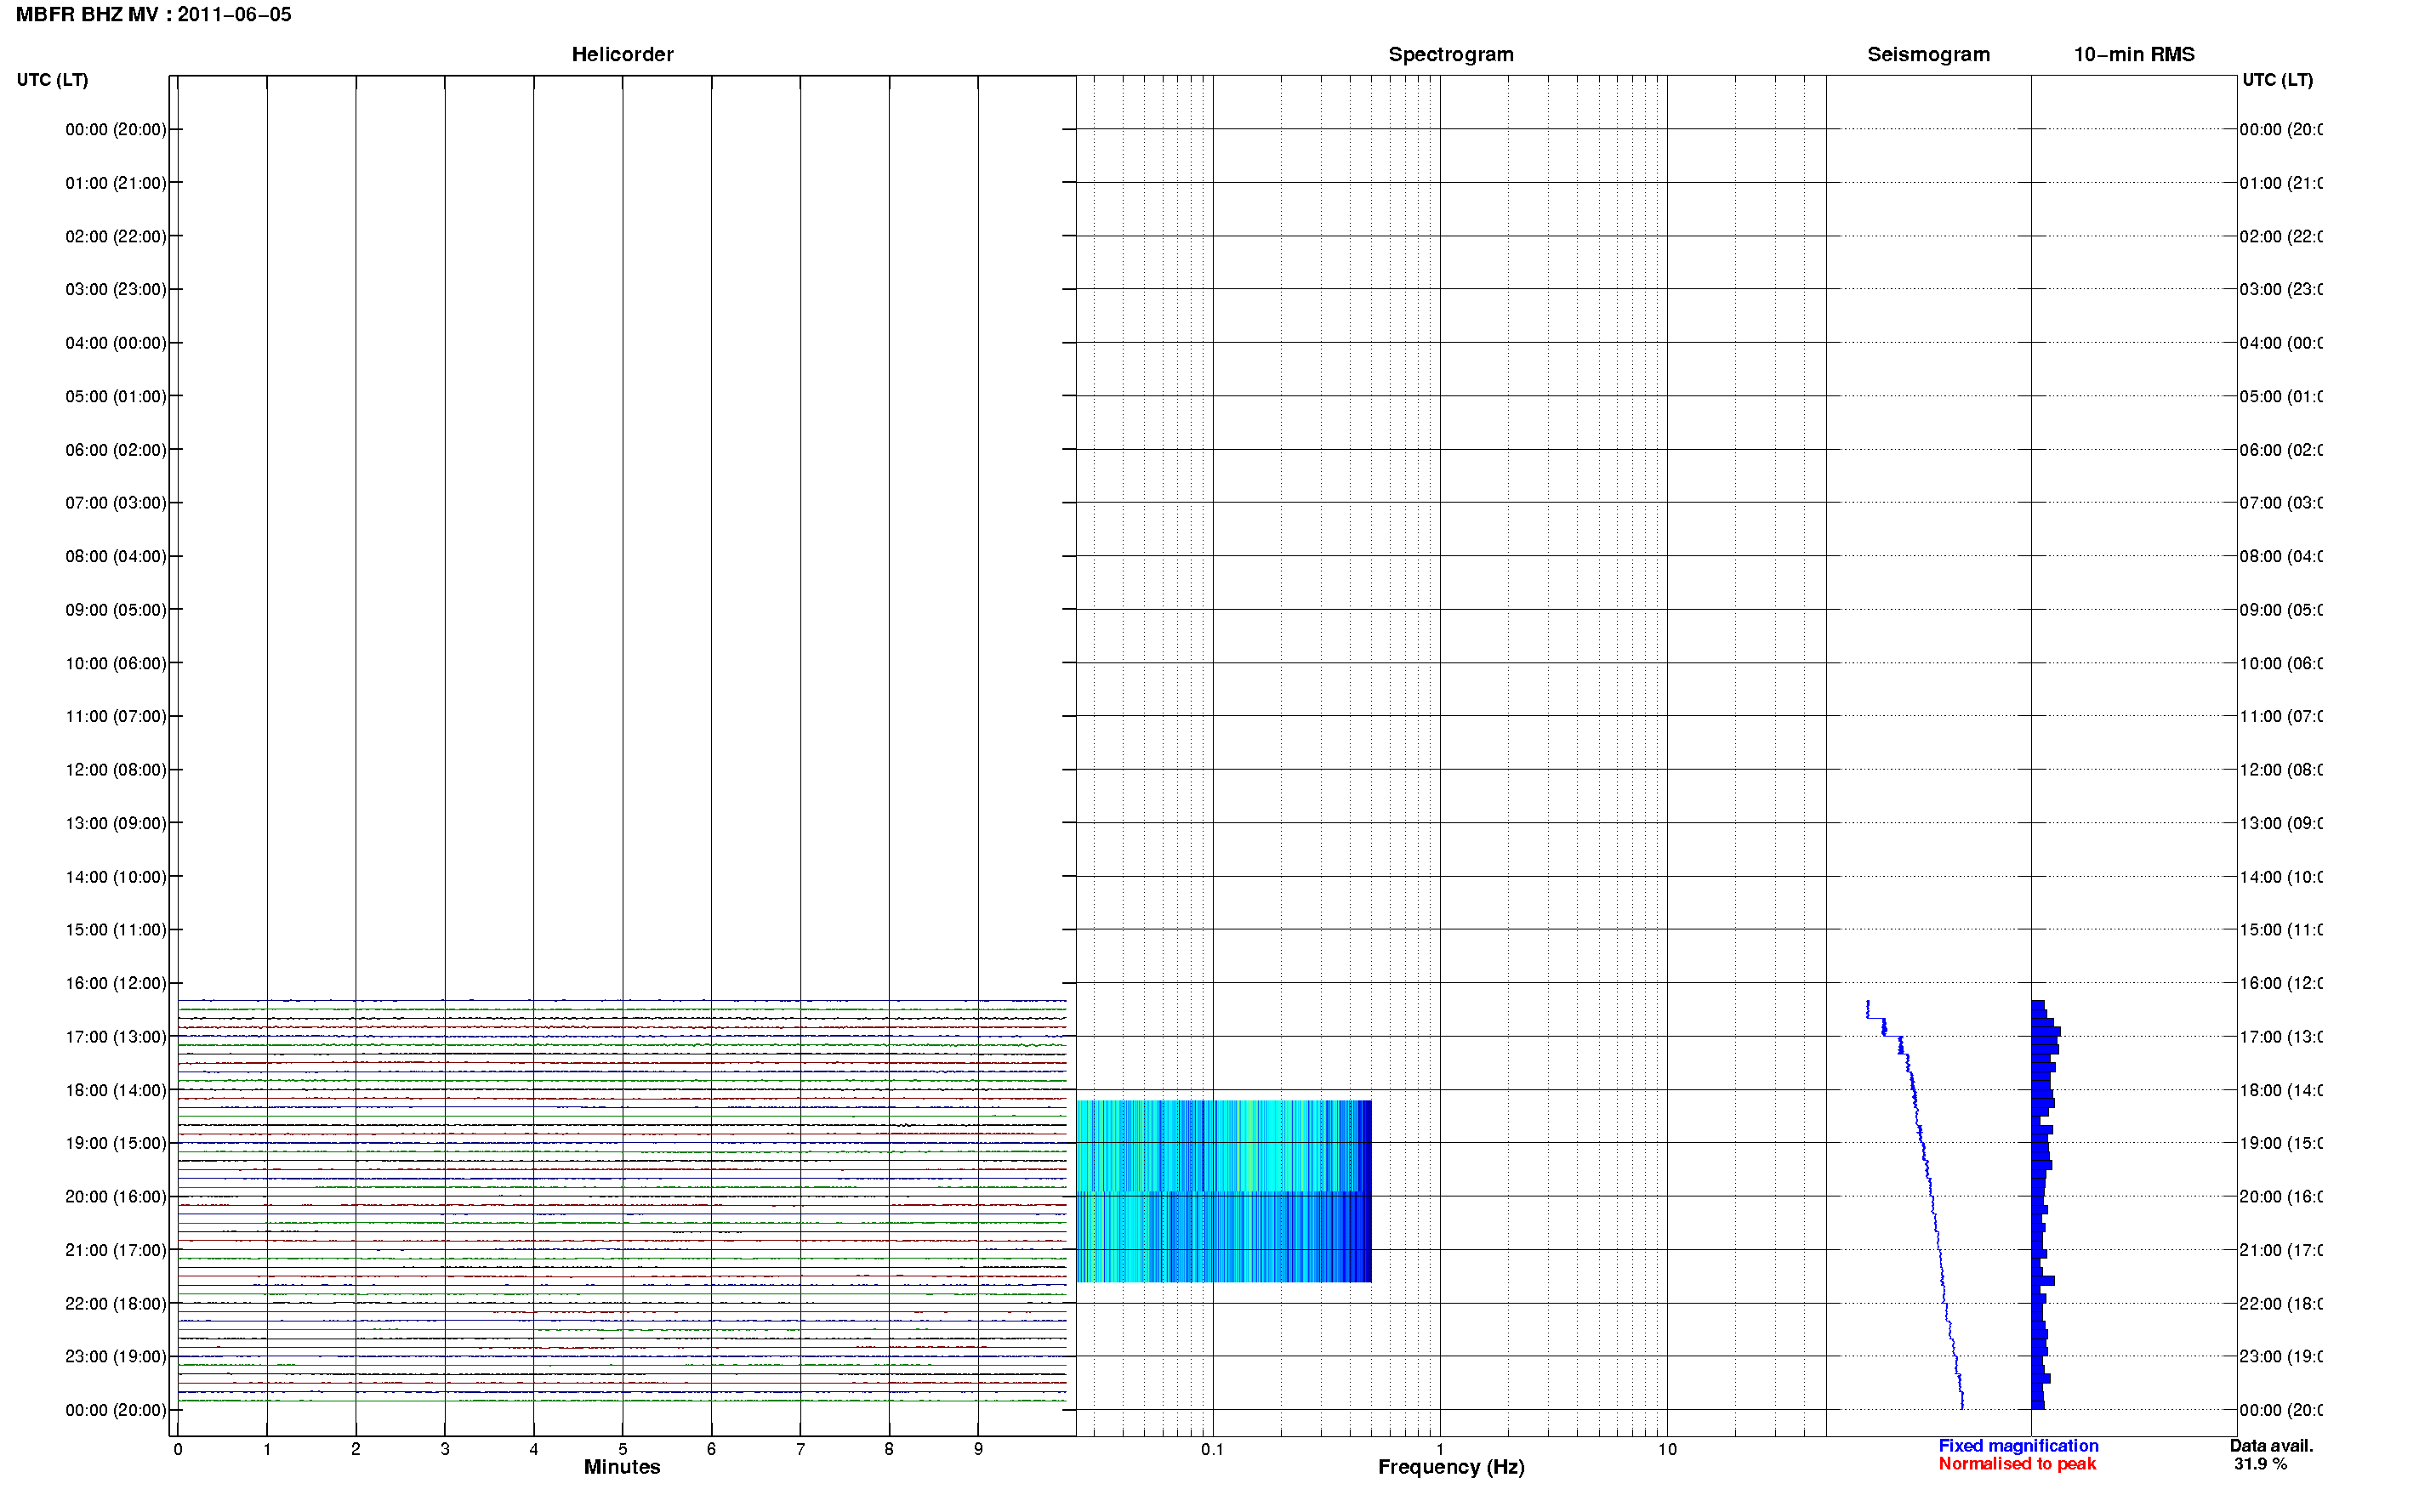Click the left time label '22:00 (18:00)'
Screen dimensions: 2419x1512
[x=116, y=1304]
